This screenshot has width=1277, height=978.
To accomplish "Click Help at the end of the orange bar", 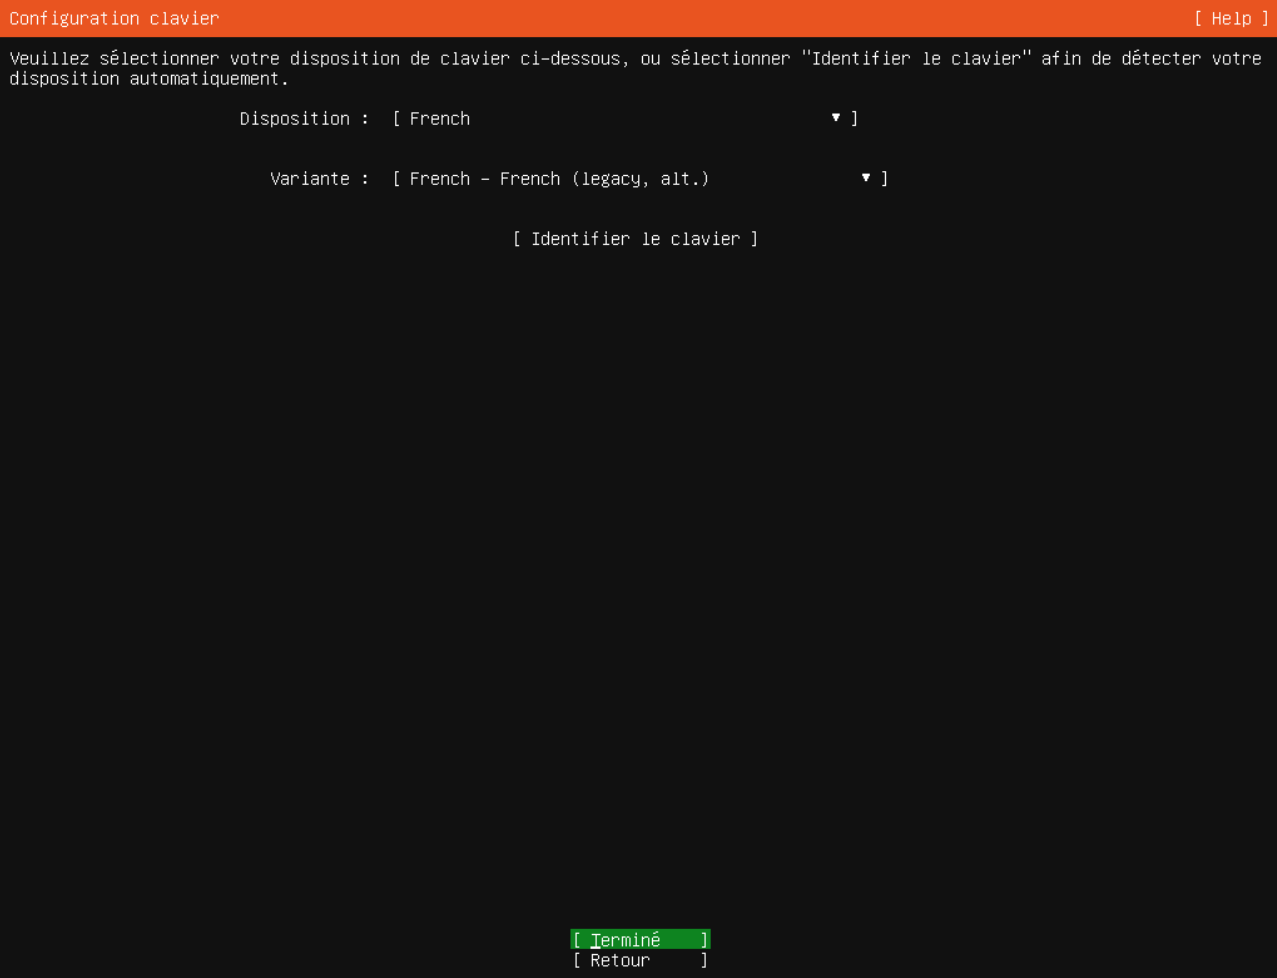I will click(x=1231, y=18).
